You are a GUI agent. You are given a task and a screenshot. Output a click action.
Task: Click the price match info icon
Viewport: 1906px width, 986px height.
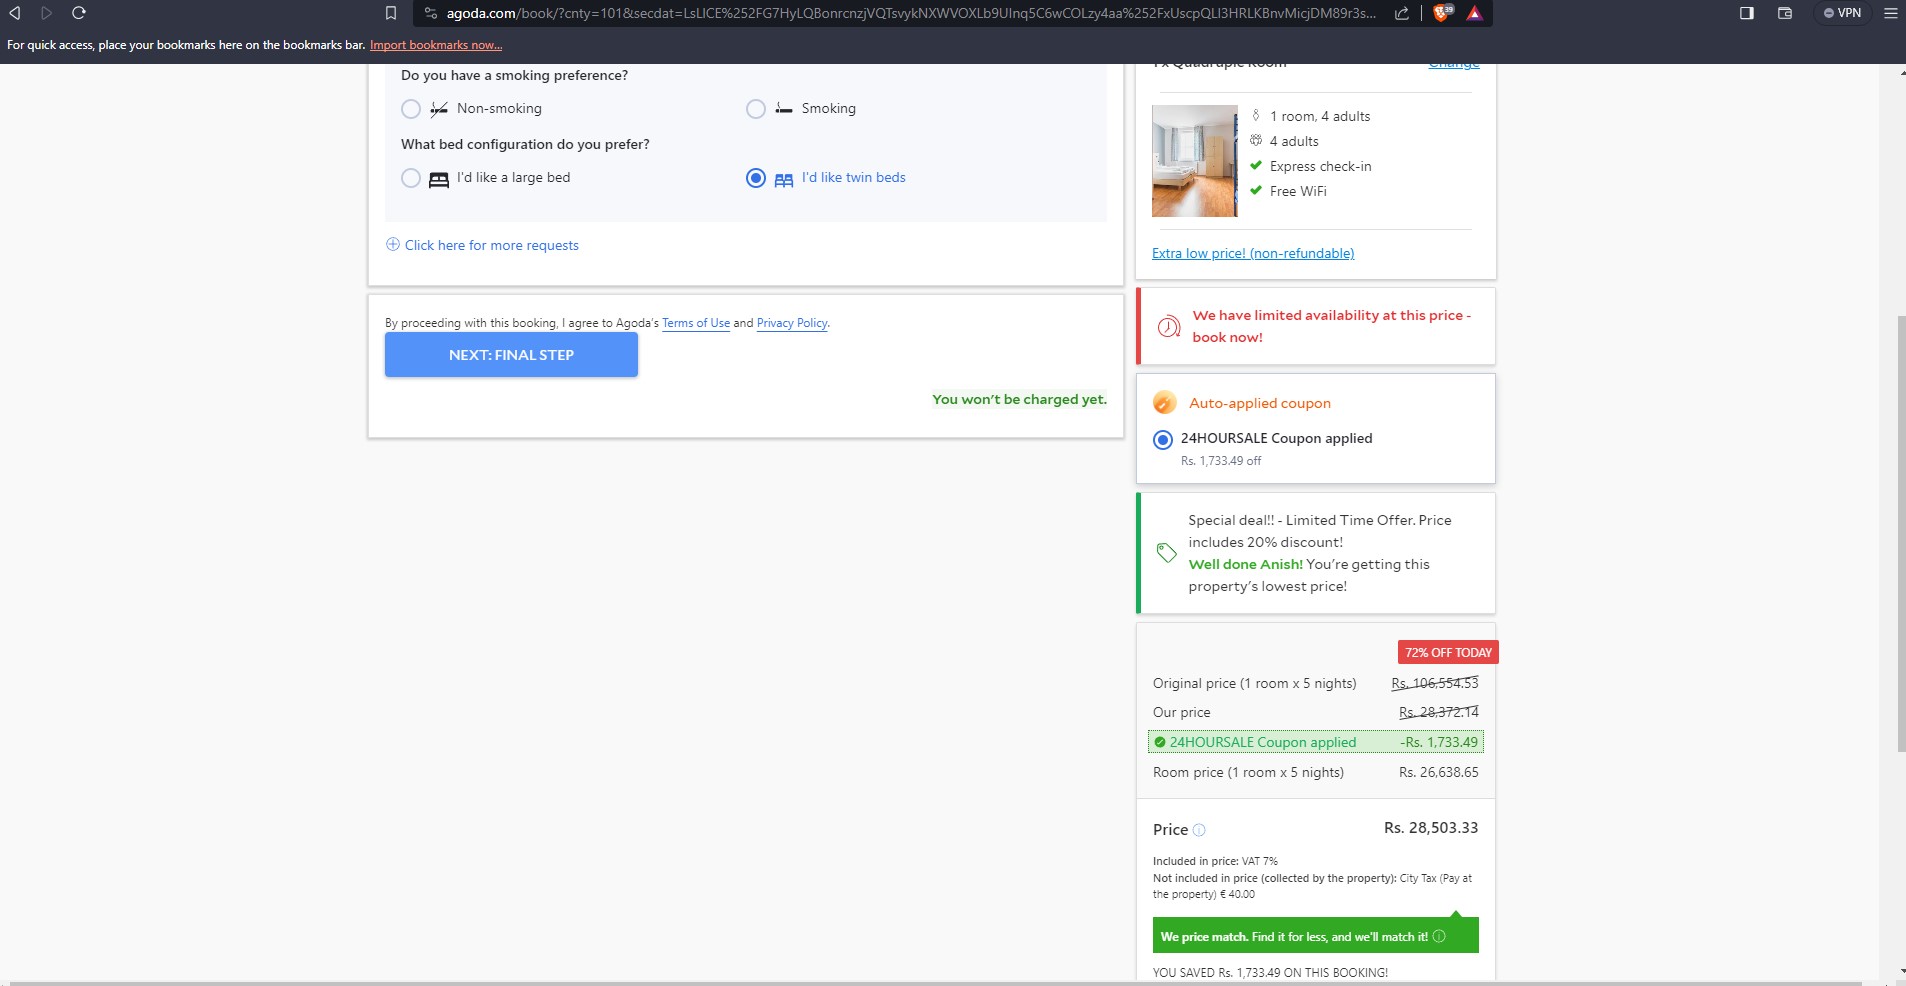[x=1439, y=937]
